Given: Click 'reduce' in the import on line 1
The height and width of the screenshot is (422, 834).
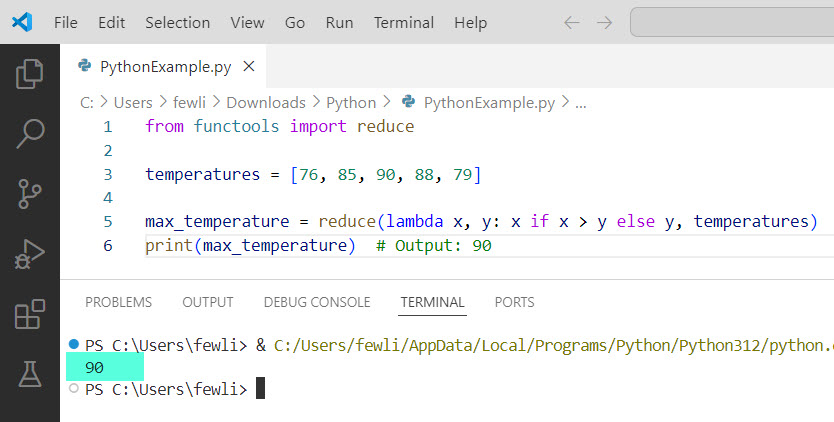Looking at the screenshot, I should point(386,127).
